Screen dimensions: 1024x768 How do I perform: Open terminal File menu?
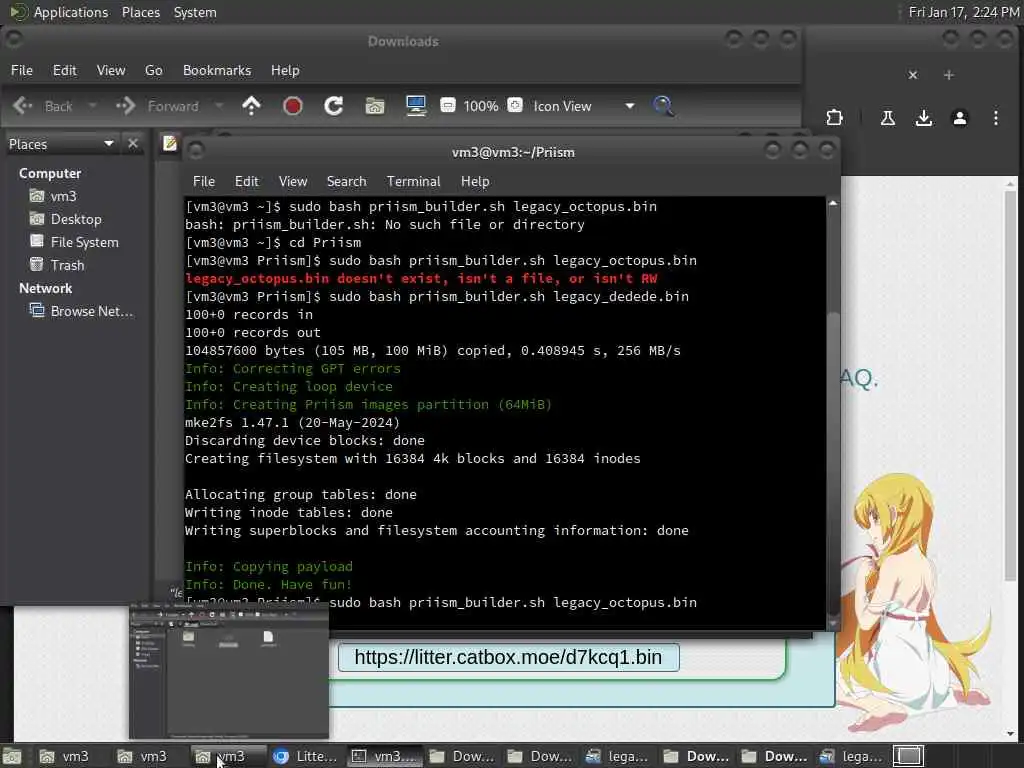click(204, 182)
